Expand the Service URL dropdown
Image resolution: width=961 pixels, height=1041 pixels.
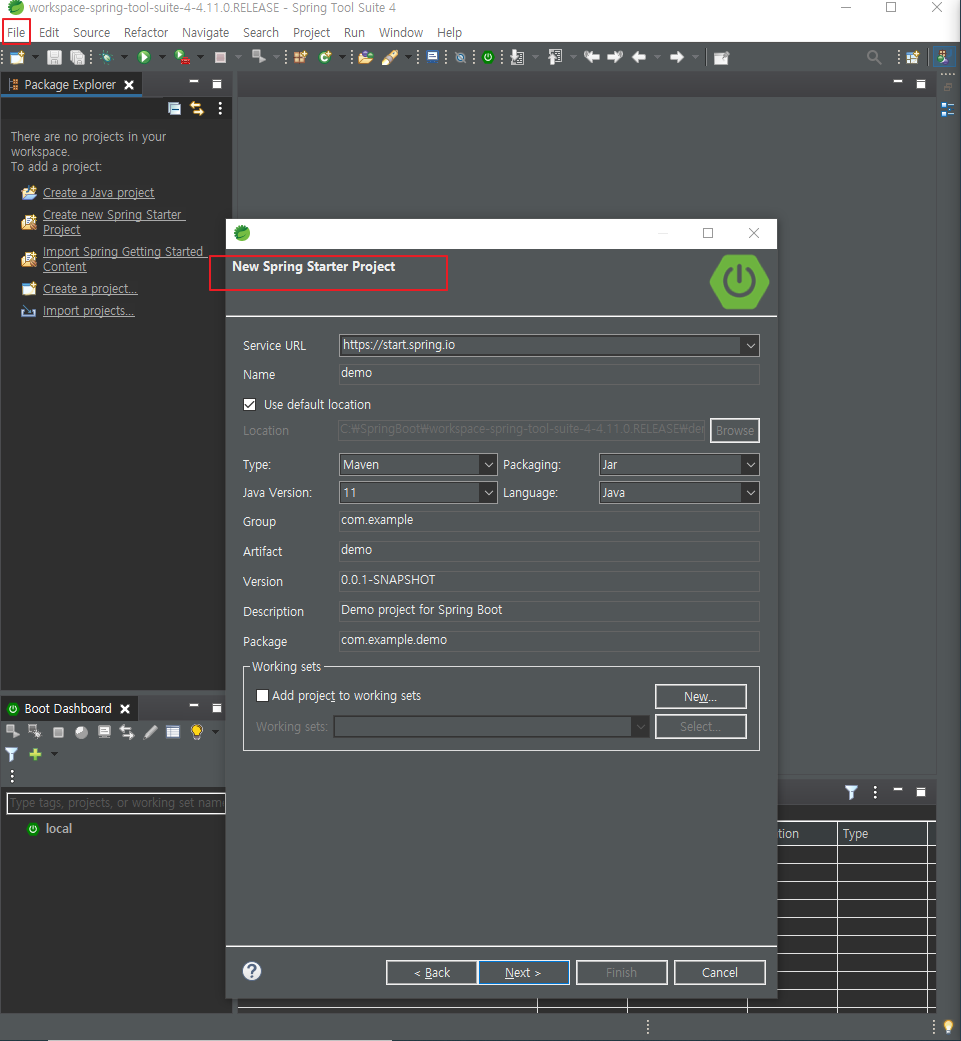pyautogui.click(x=750, y=345)
